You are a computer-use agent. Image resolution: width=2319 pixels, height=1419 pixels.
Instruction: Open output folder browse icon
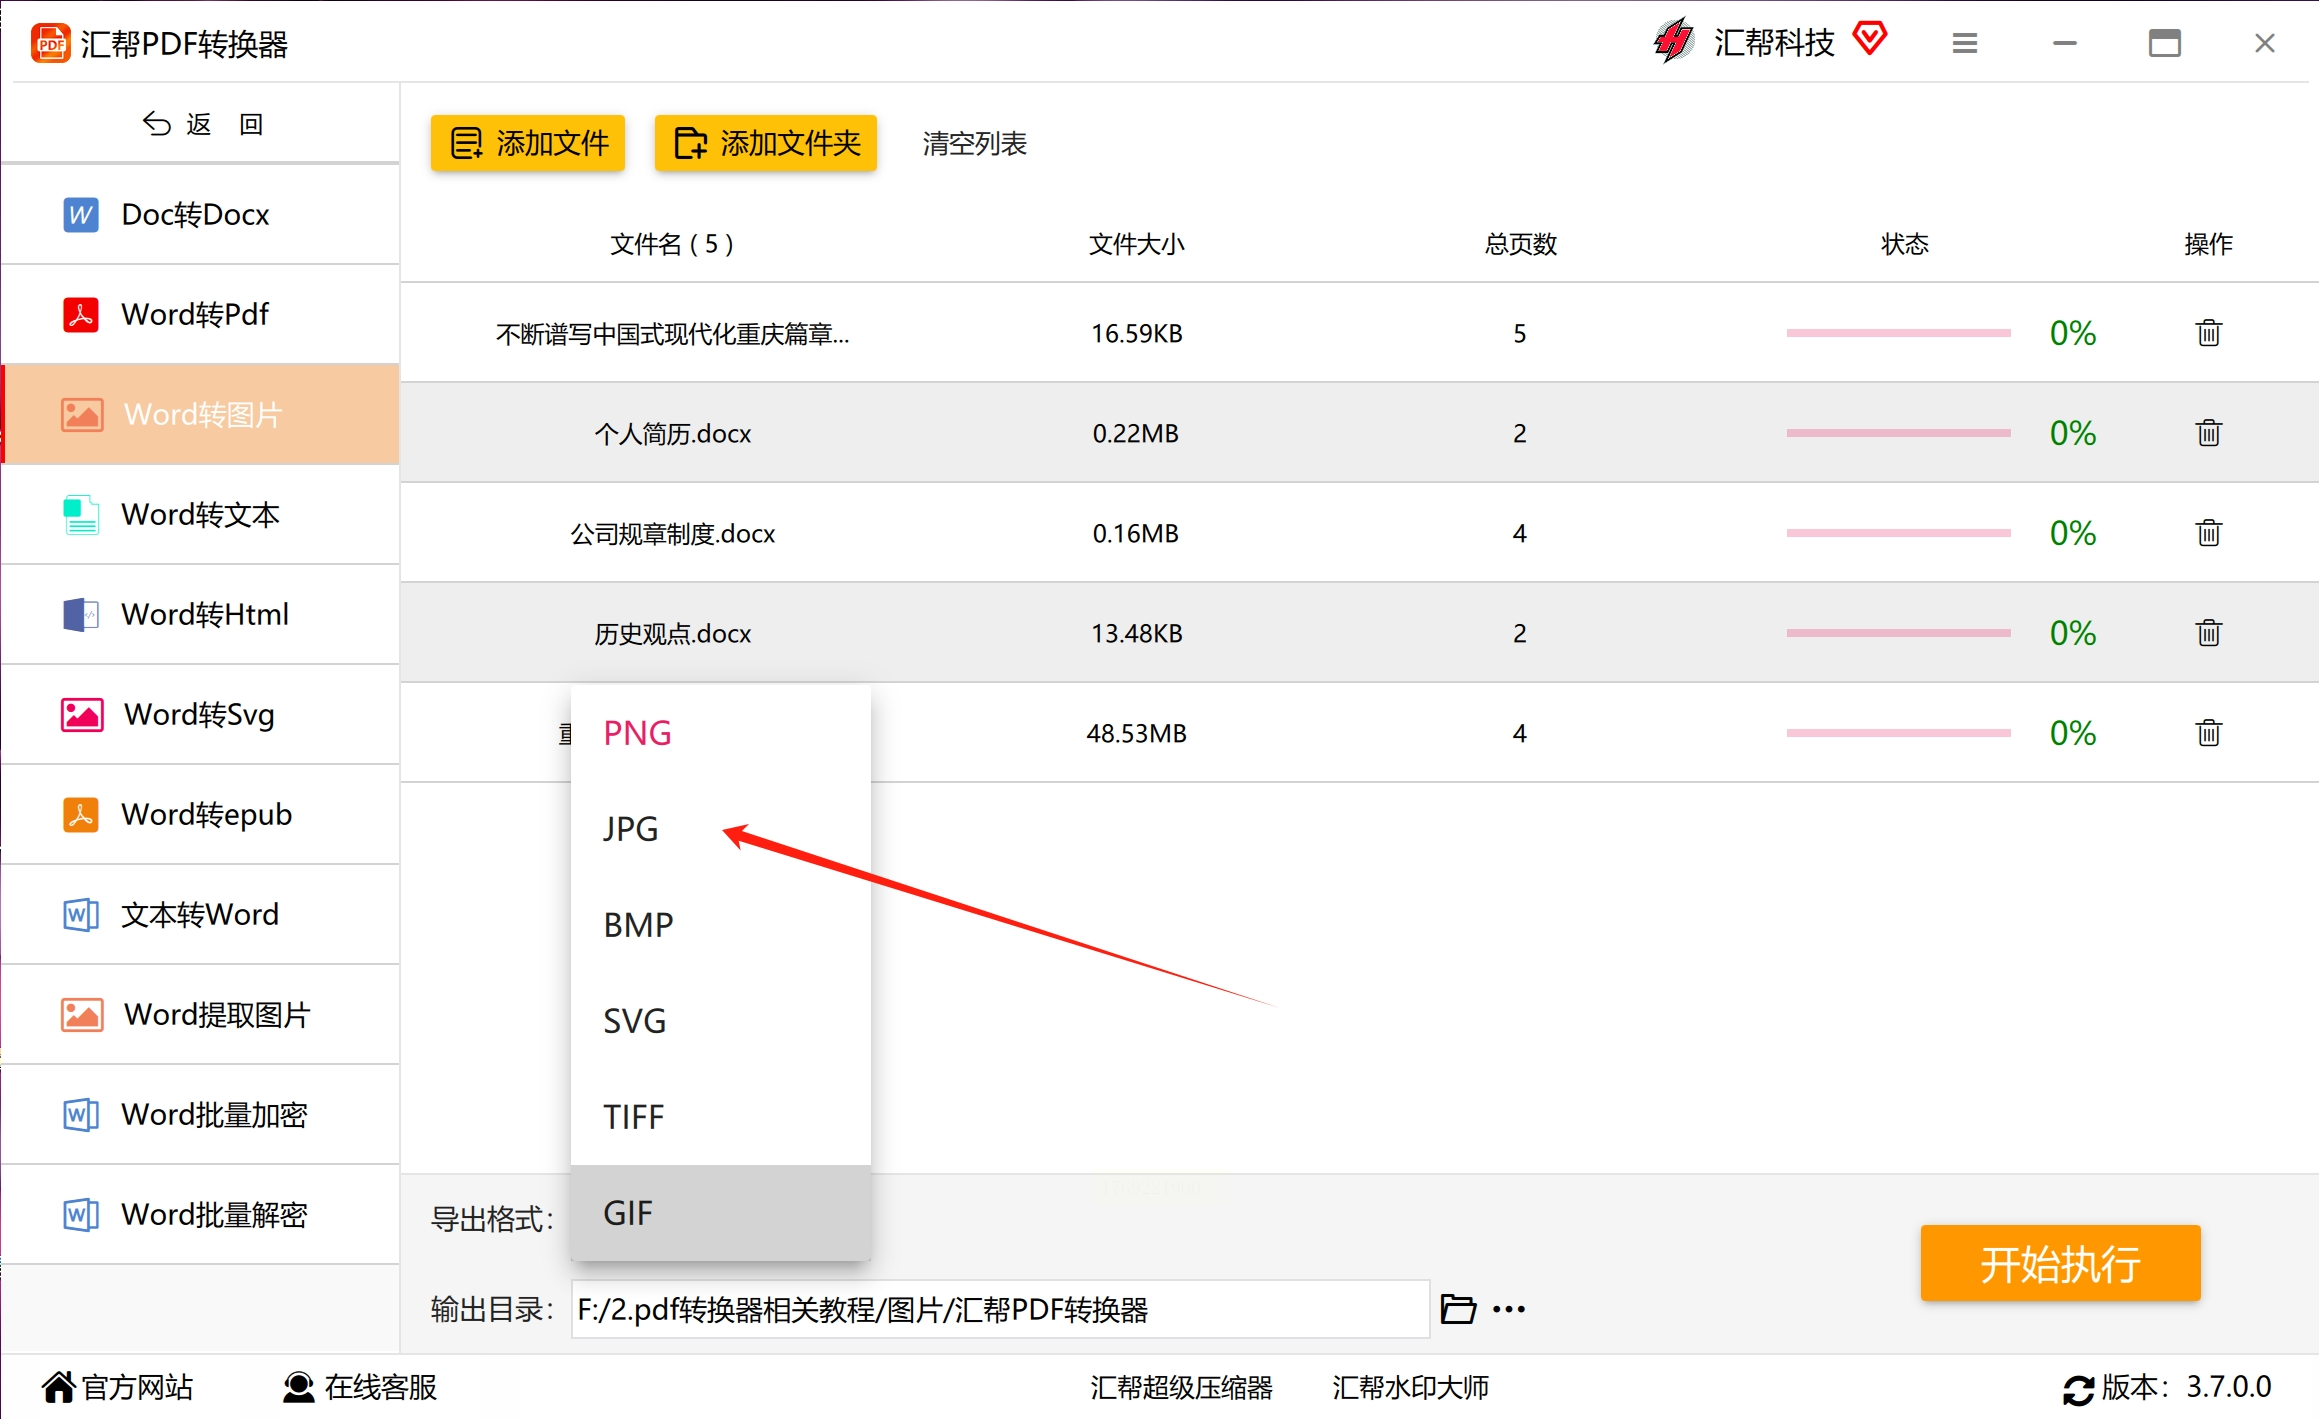tap(1457, 1309)
